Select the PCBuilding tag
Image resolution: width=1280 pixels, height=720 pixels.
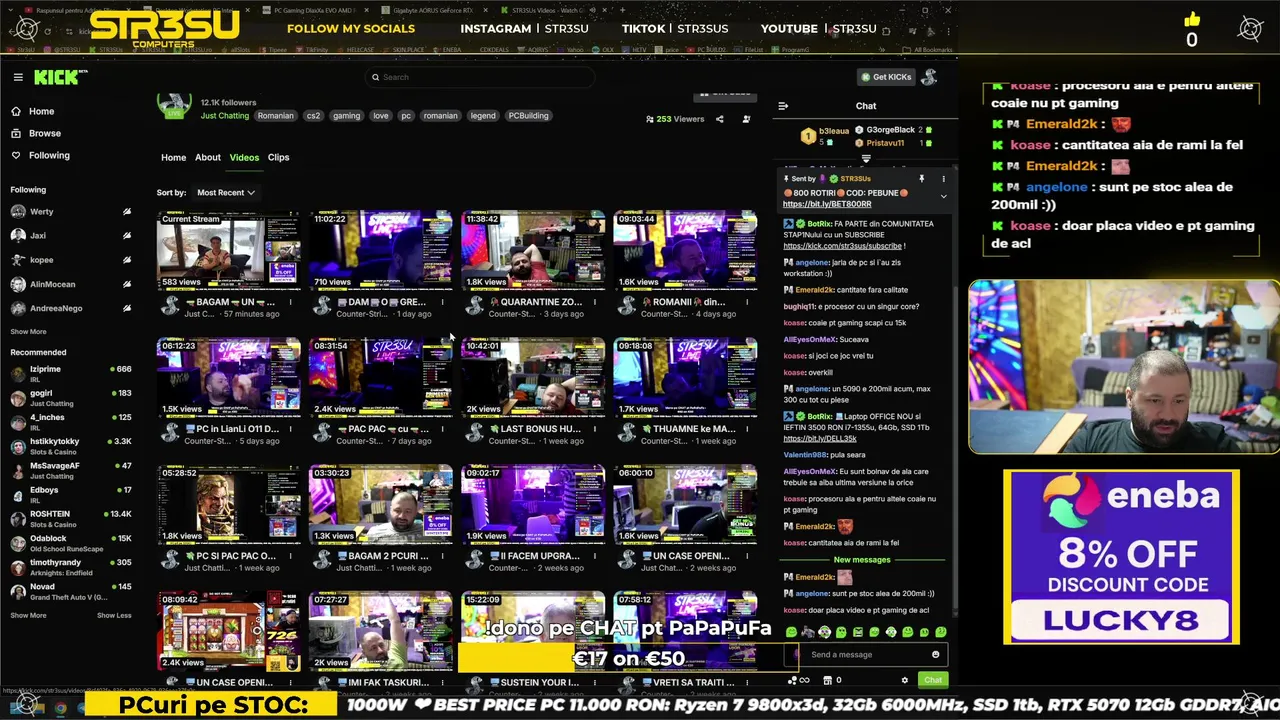[x=528, y=115]
